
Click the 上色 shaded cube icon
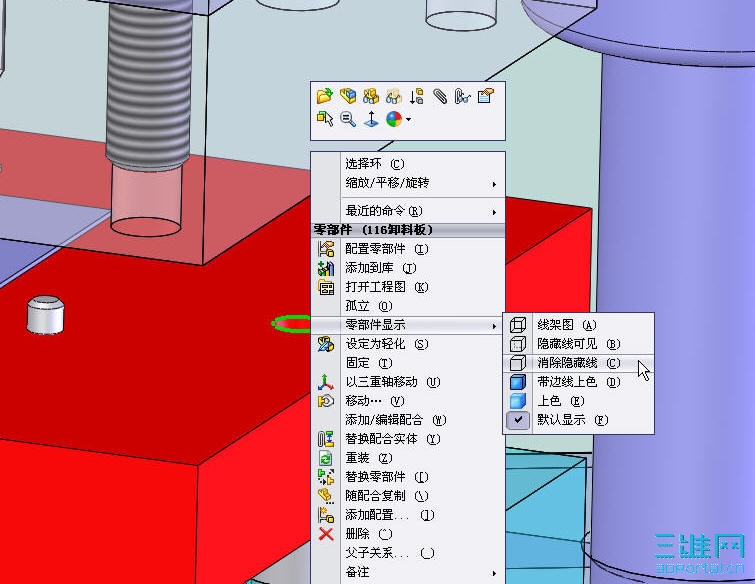click(518, 401)
